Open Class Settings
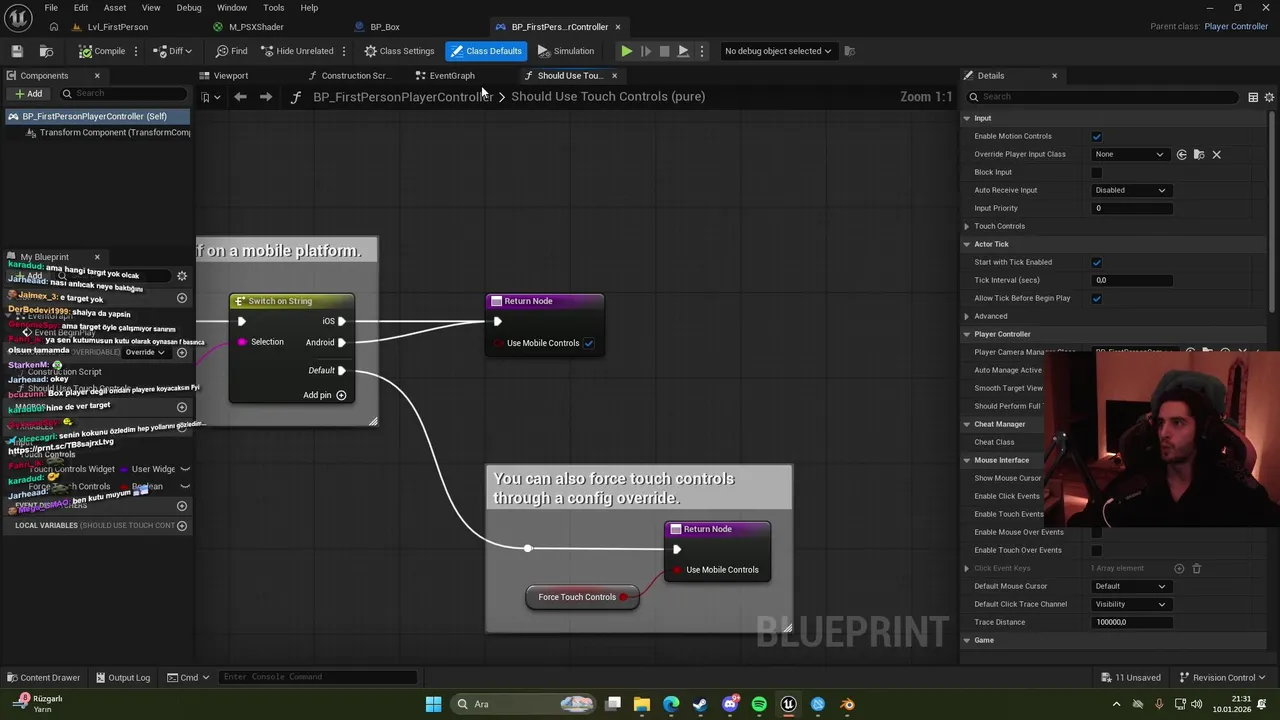Screen dimensions: 1280x720 [399, 51]
